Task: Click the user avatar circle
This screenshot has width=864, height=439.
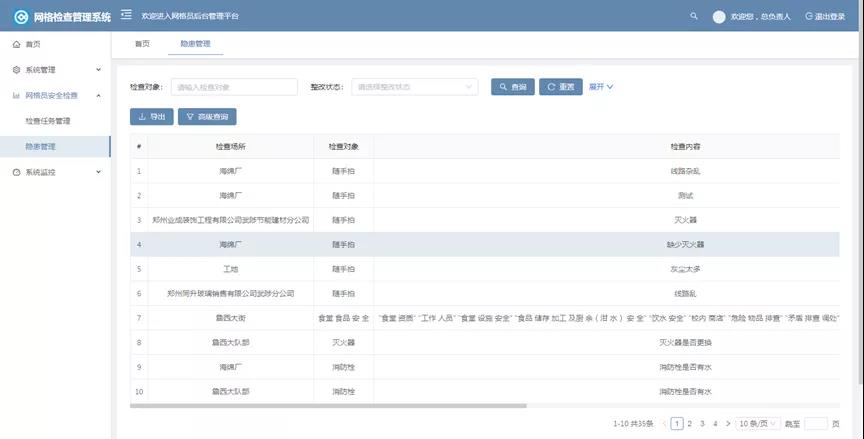Action: 718,17
